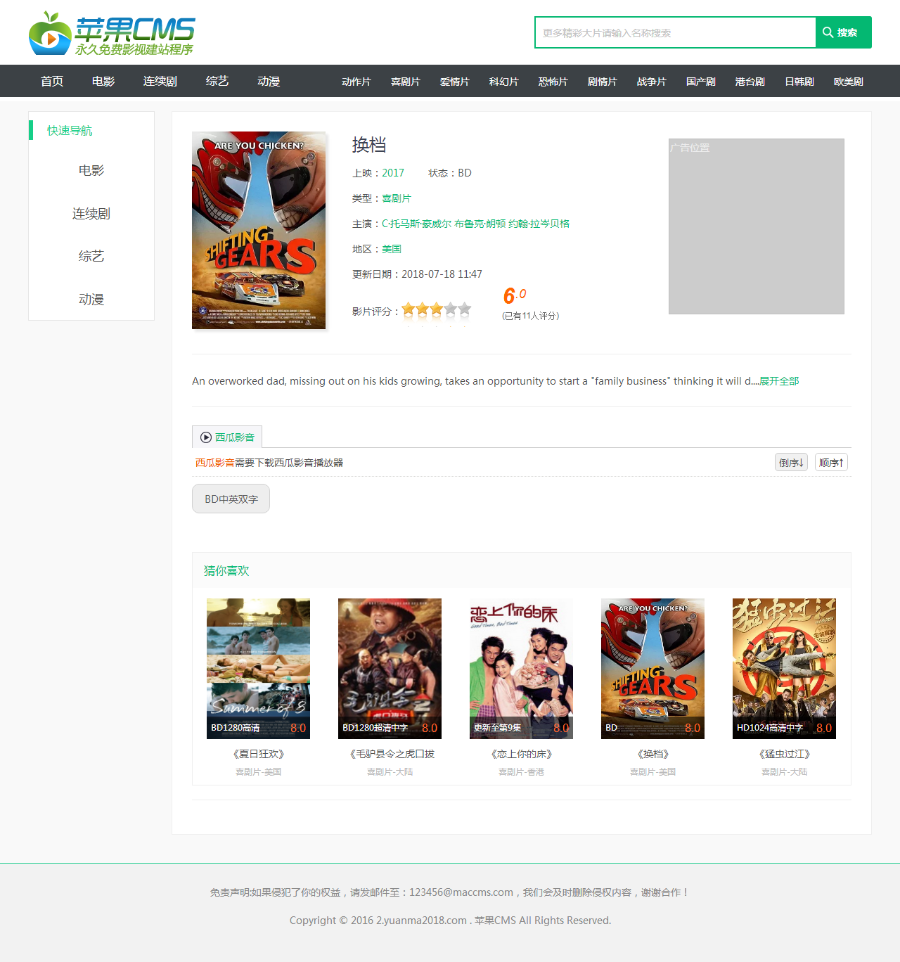Rate the film two stars
Screen dimensions: 900x962
(422, 309)
